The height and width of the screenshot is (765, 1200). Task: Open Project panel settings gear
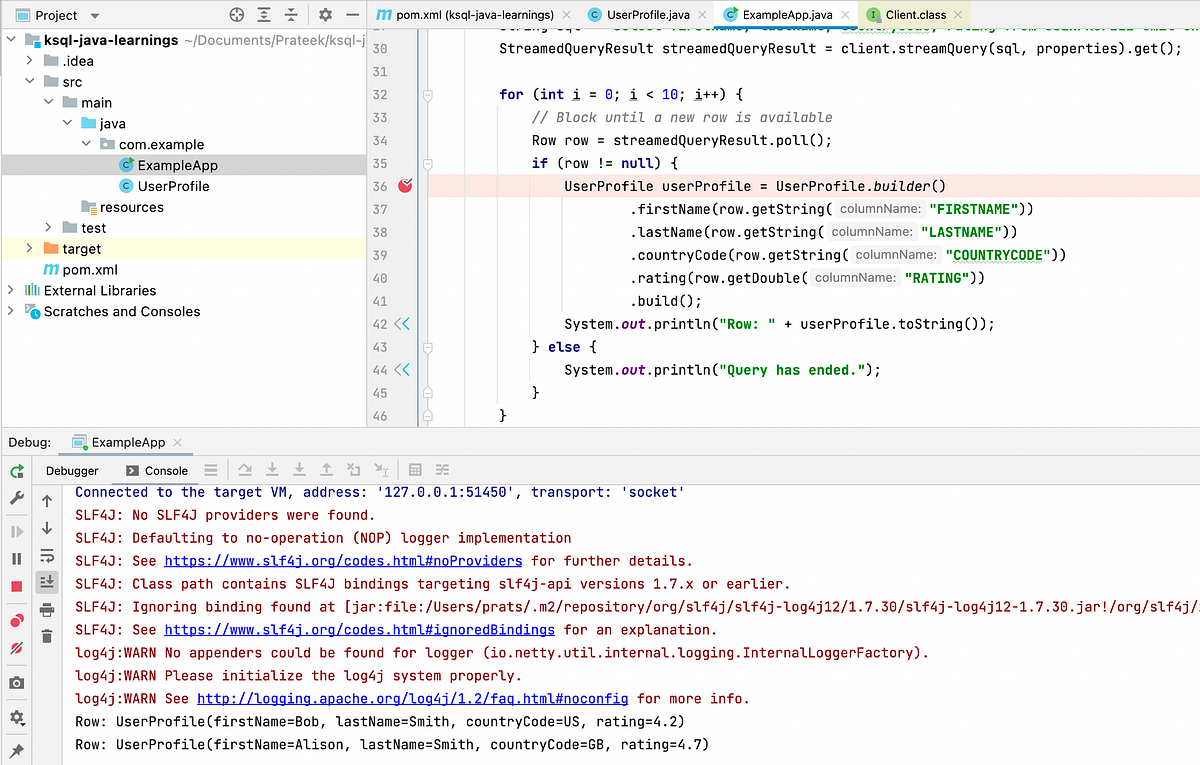[325, 15]
